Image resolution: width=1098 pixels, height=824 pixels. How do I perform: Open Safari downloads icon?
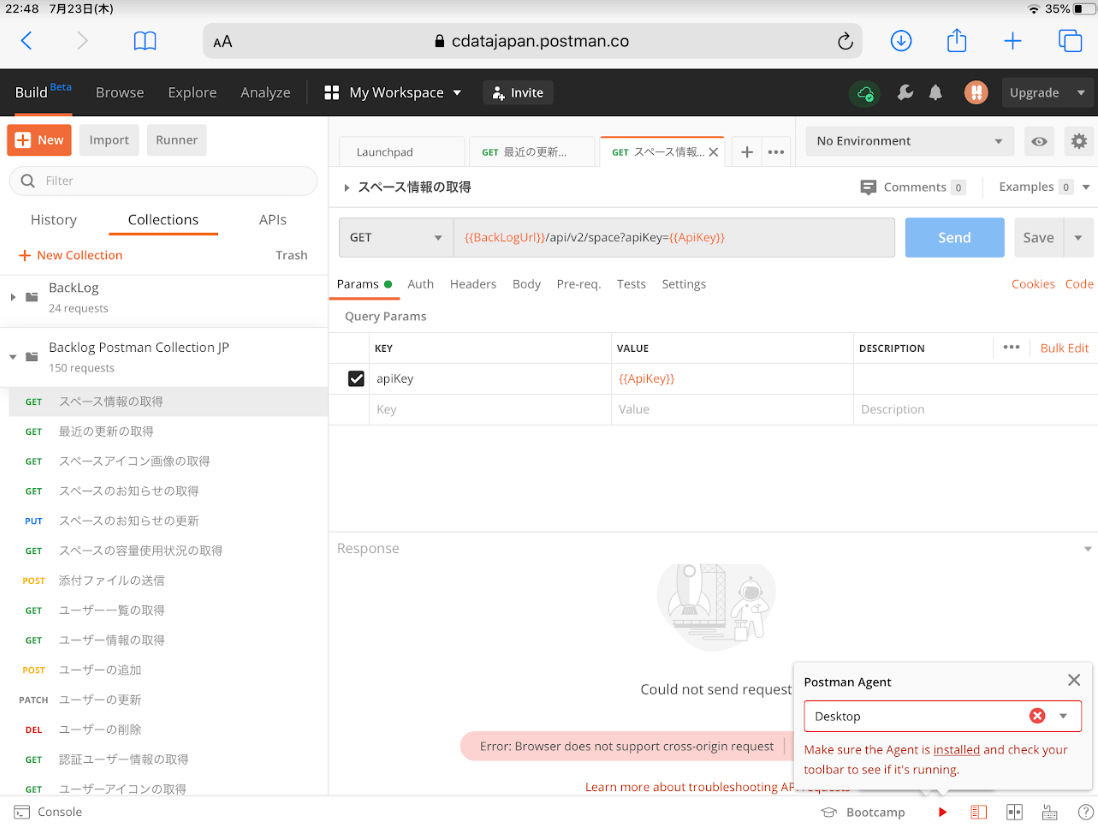[901, 41]
